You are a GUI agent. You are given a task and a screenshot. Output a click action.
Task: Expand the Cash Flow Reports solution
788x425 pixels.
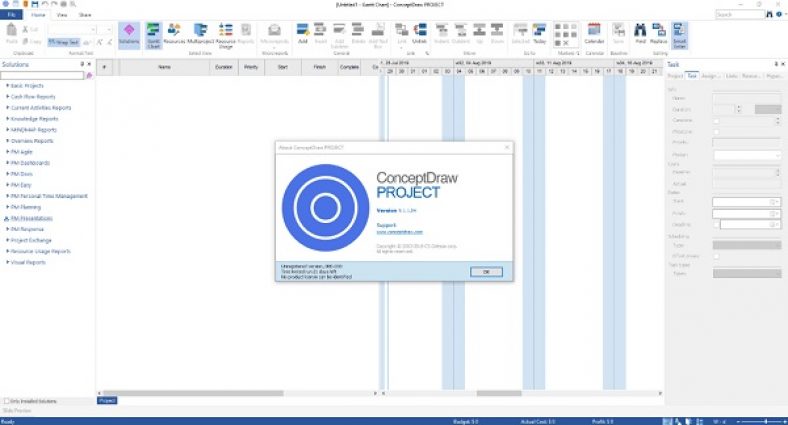click(8, 96)
